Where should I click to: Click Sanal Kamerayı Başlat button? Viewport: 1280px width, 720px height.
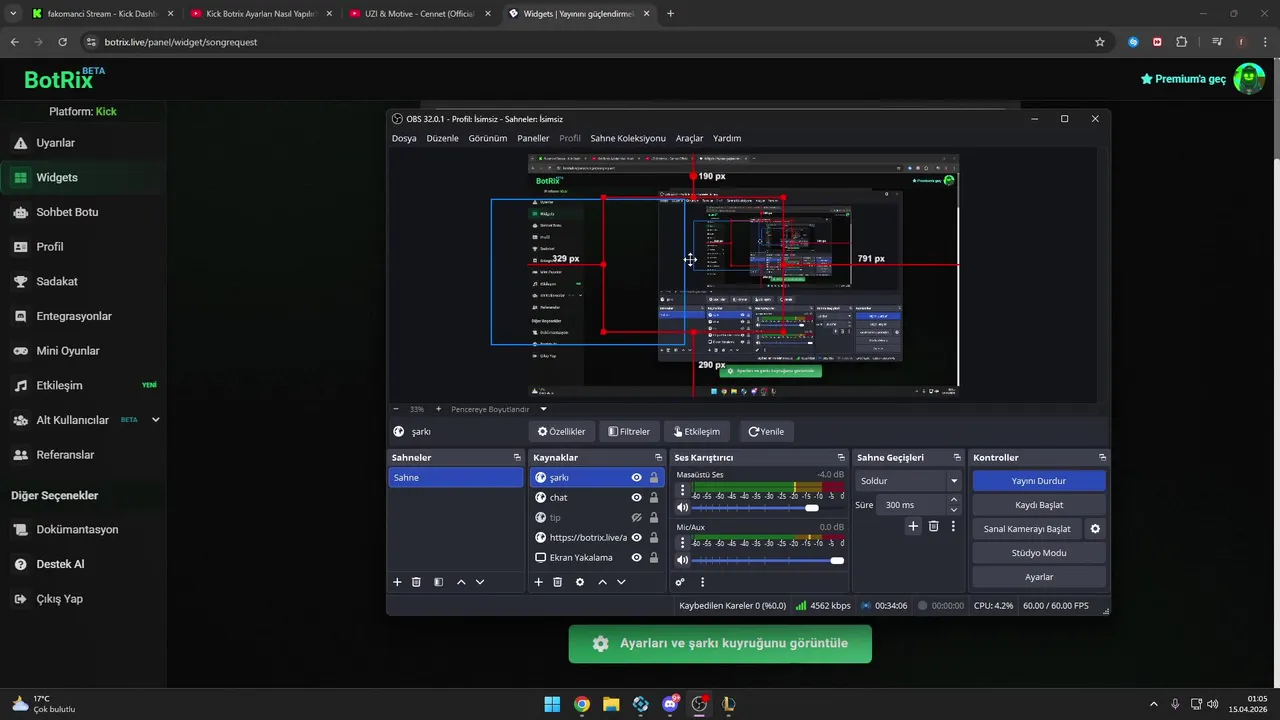click(x=1027, y=529)
